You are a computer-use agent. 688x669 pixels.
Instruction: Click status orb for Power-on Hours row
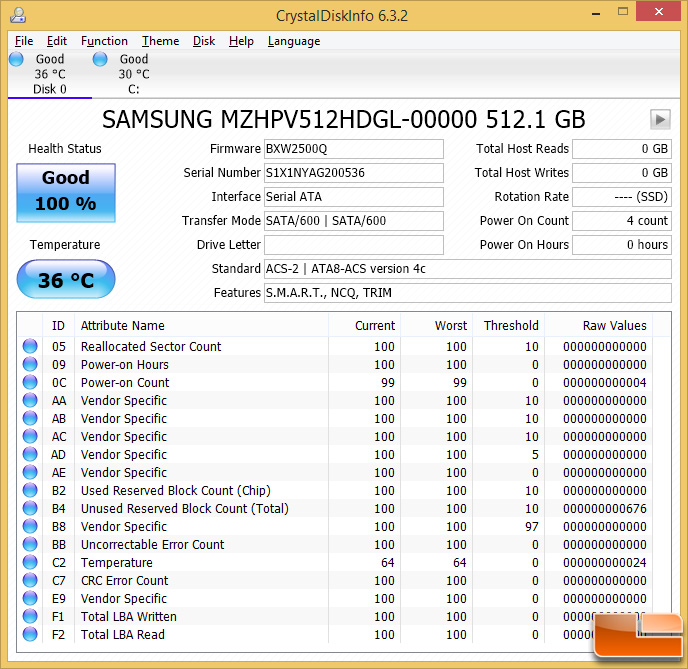[30, 364]
